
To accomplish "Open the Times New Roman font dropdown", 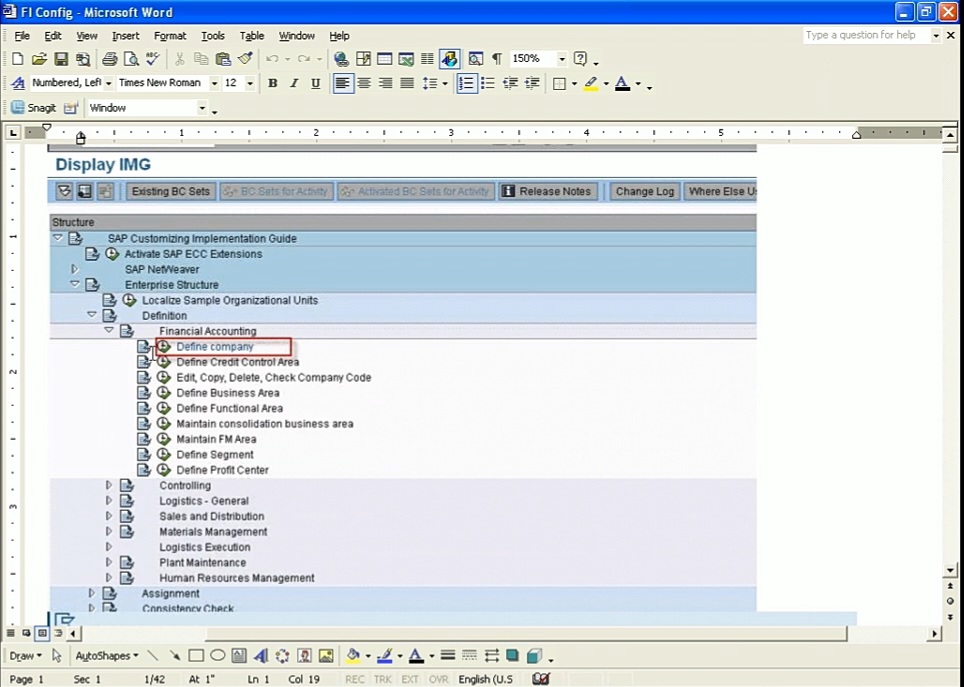I will [x=214, y=83].
